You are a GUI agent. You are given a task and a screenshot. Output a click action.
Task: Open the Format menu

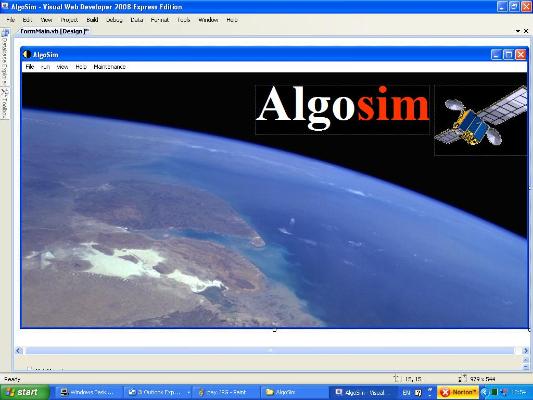(x=160, y=20)
